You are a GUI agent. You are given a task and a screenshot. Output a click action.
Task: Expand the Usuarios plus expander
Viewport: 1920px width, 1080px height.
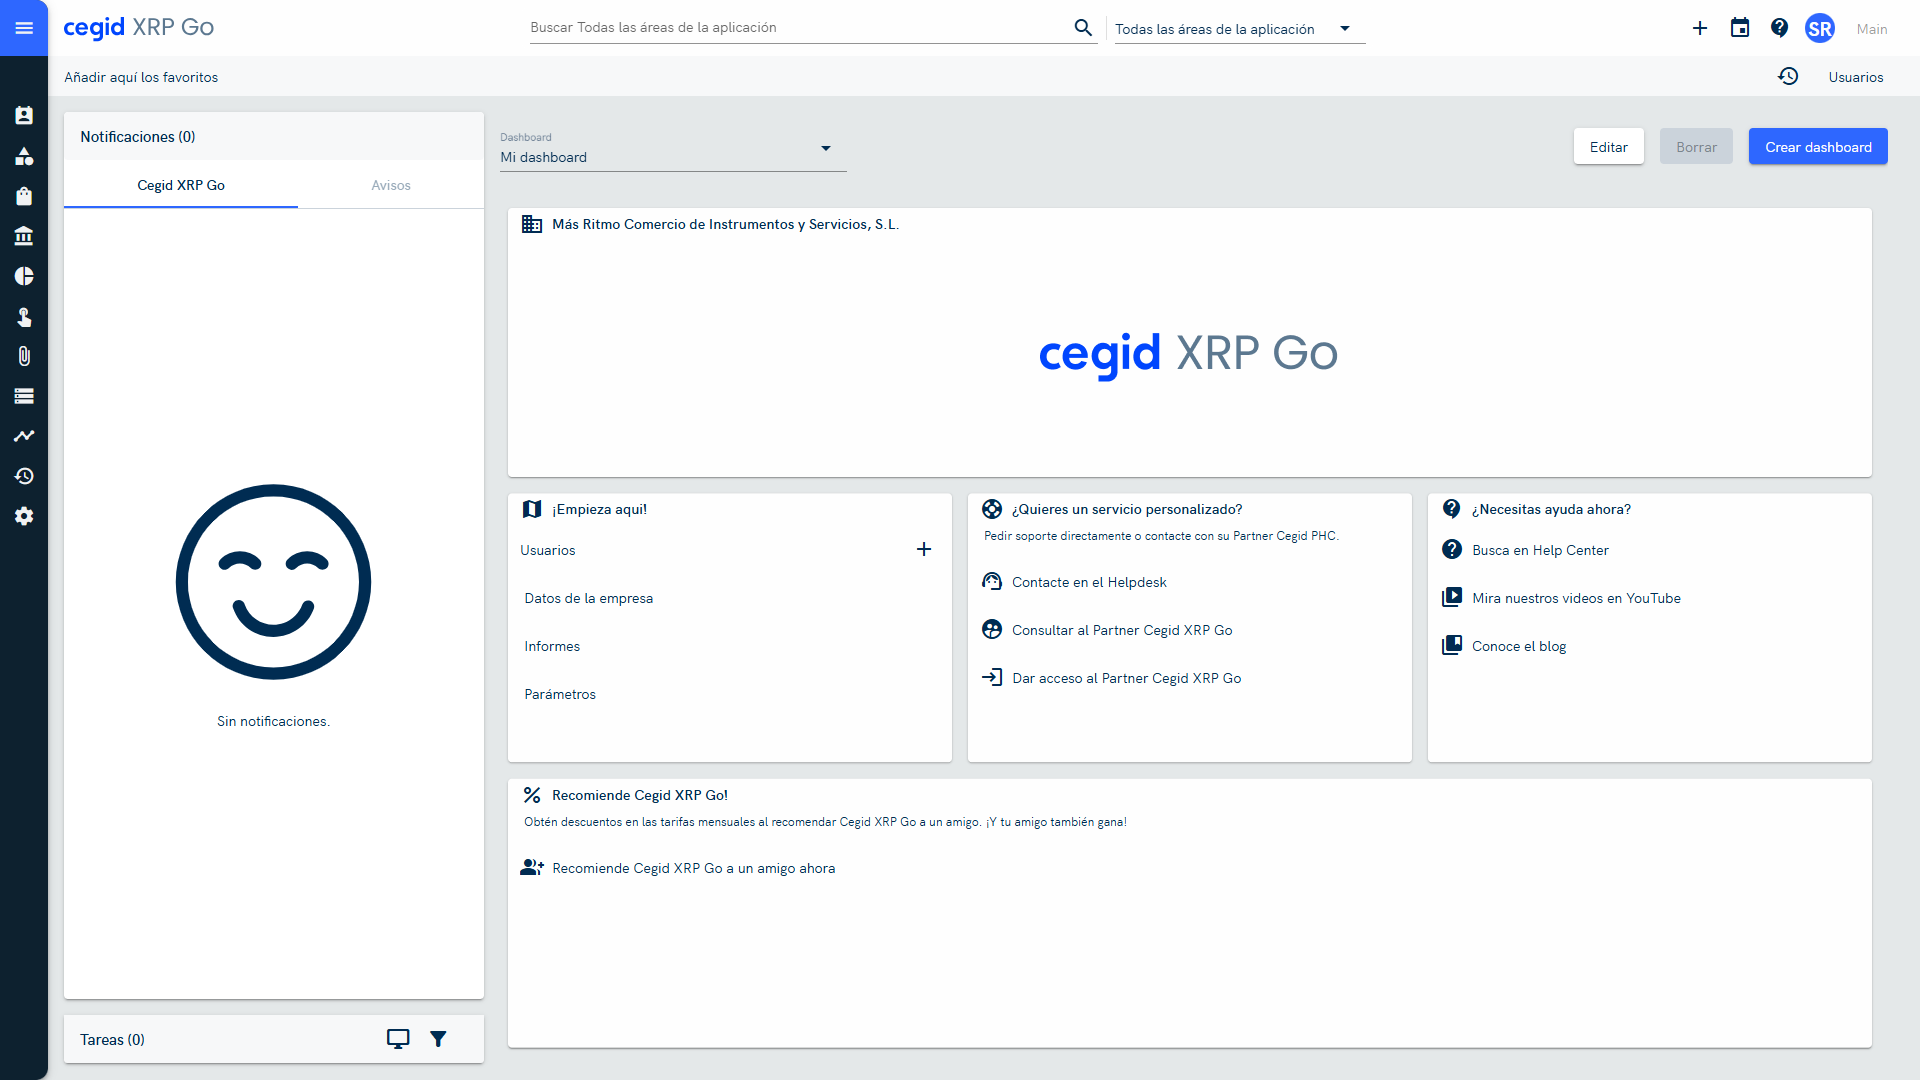pos(924,549)
